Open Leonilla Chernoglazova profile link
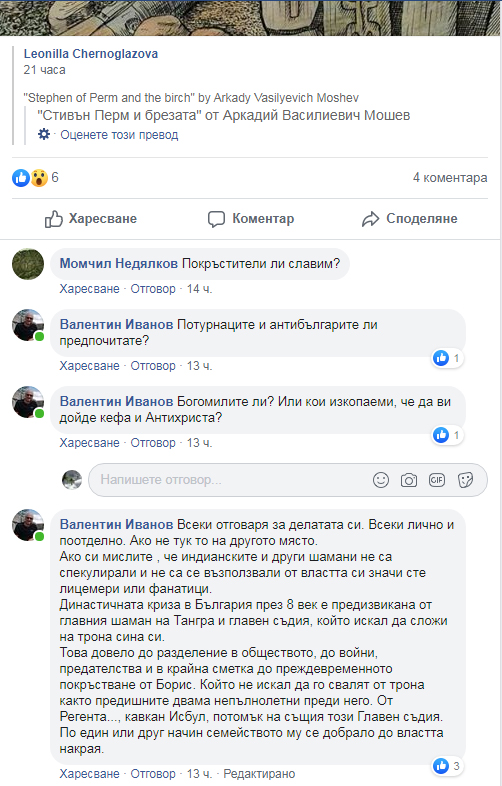Viewport: 502px width, 786px height. tap(91, 54)
